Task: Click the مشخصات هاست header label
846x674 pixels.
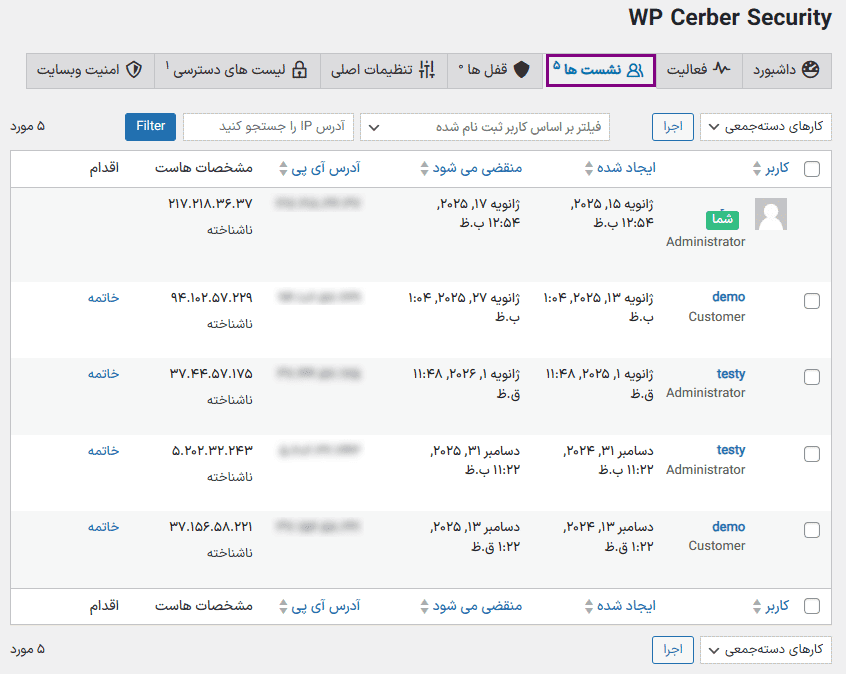Action: (x=204, y=168)
